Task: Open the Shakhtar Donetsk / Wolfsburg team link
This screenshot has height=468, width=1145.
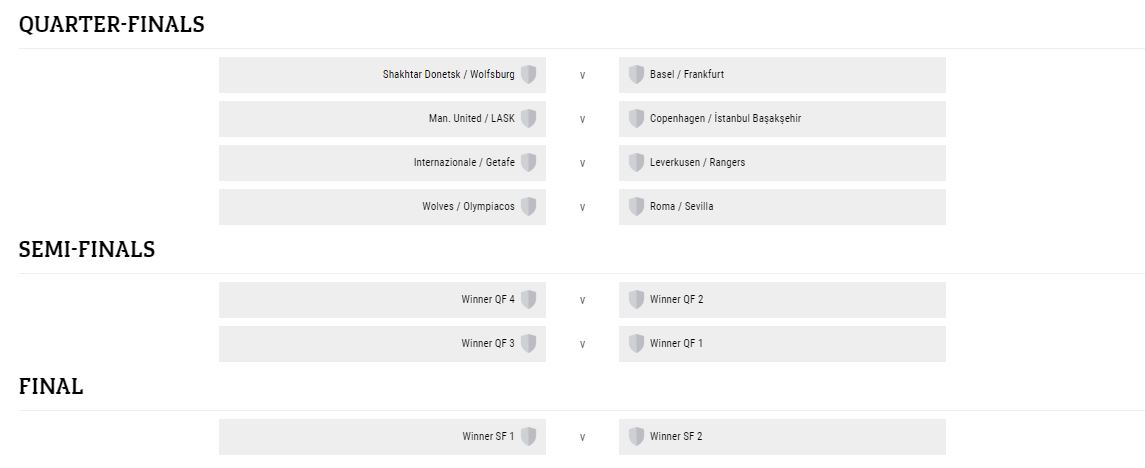Action: coord(448,74)
